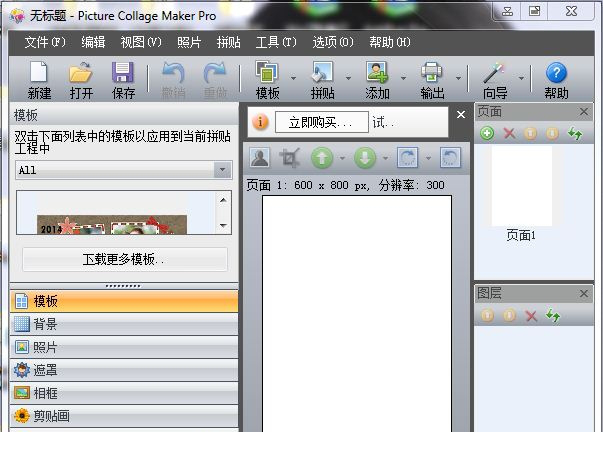
Task: Expand dropdown beside green down arrow
Action: click(385, 158)
